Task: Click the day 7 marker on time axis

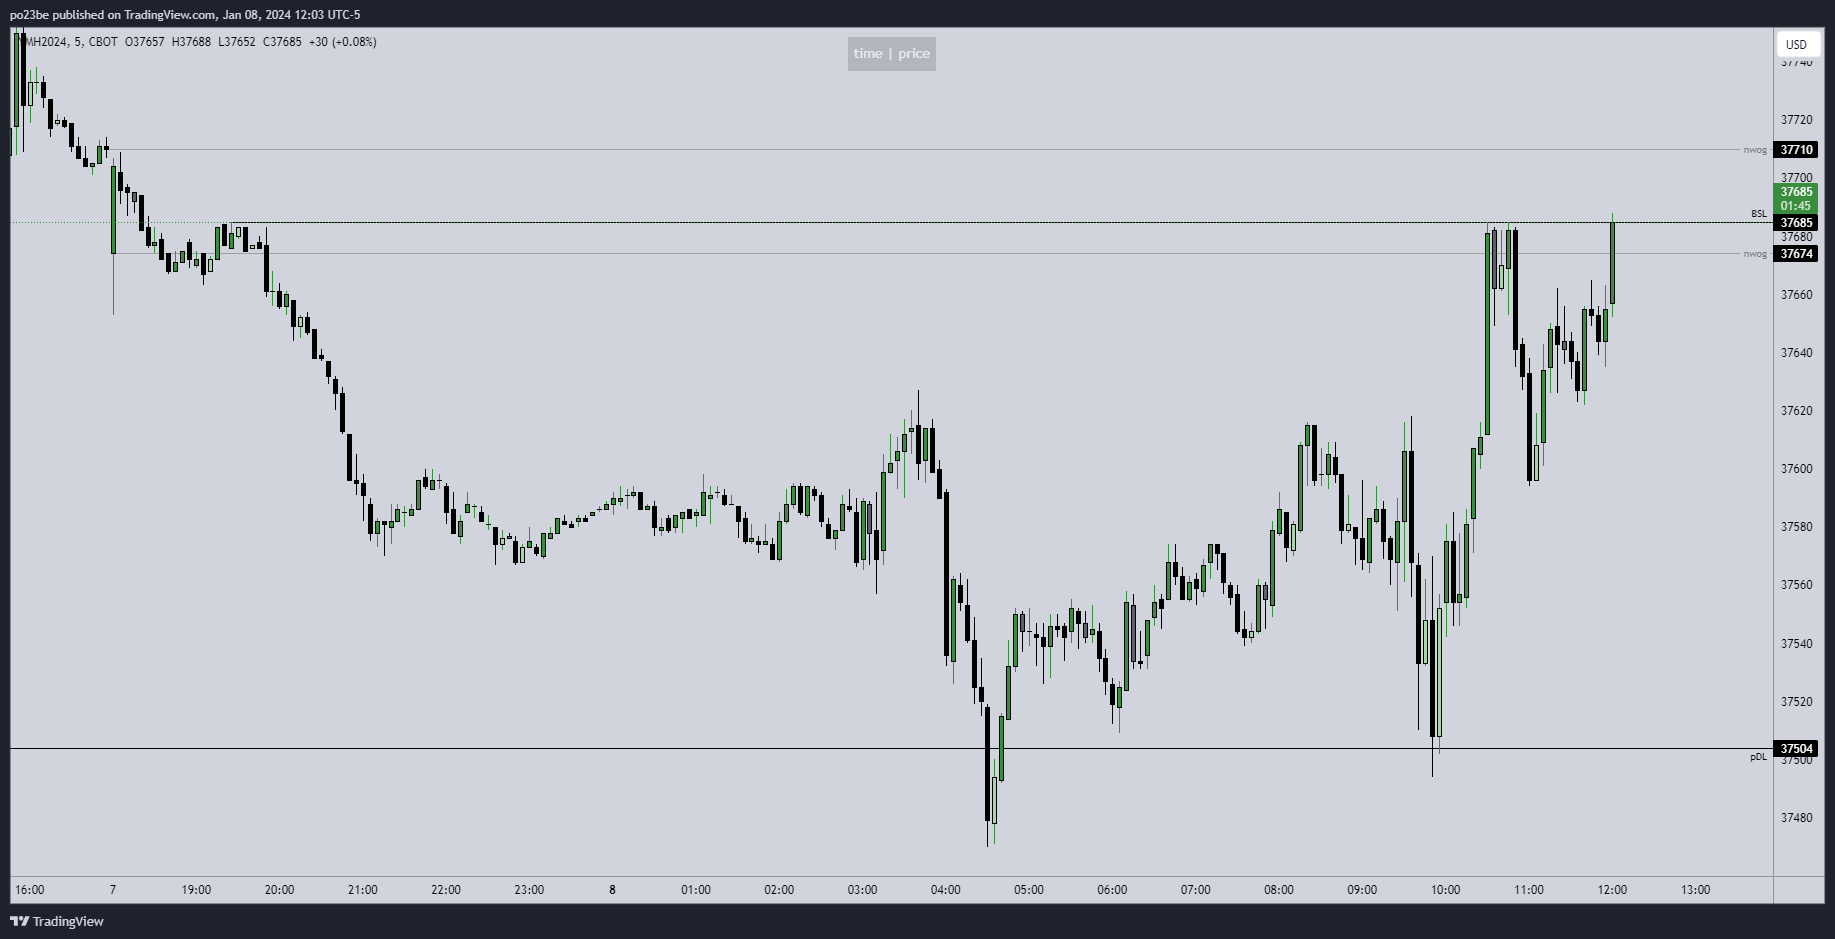Action: [113, 890]
